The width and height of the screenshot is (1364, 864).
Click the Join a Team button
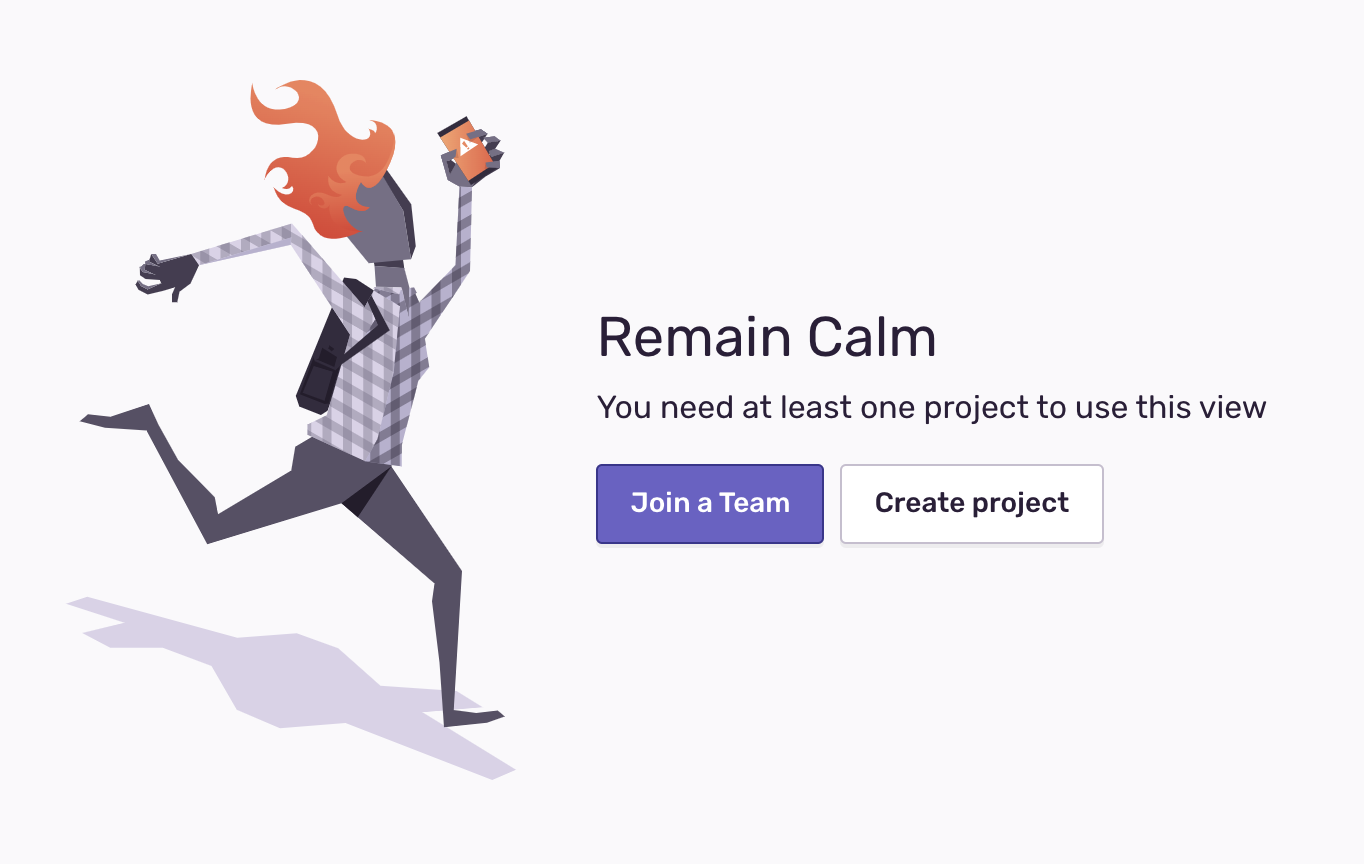click(x=710, y=504)
